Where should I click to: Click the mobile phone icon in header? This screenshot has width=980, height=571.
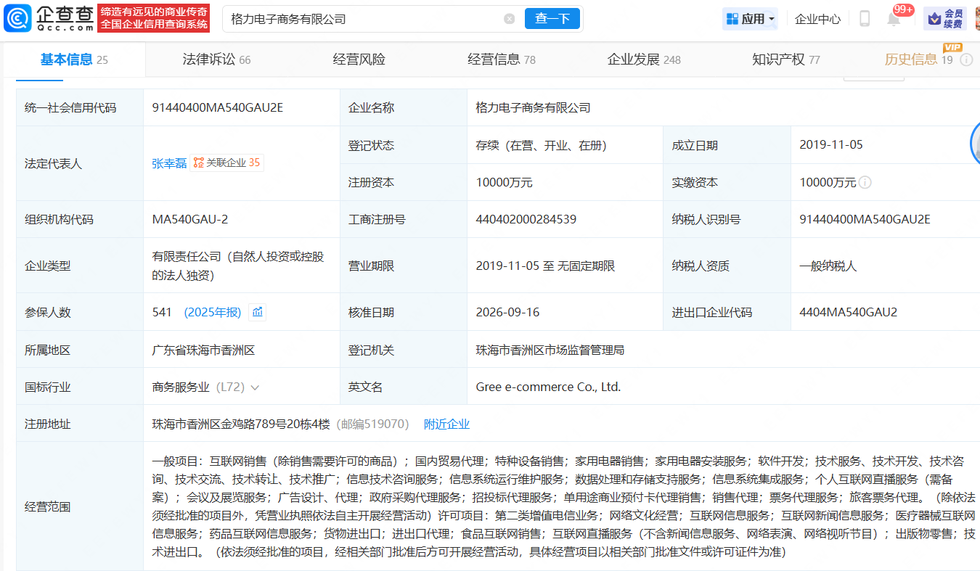click(x=864, y=19)
